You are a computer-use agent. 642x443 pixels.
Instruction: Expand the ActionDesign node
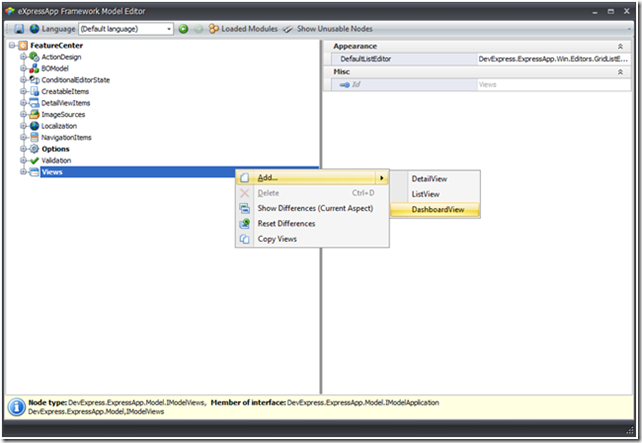(23, 57)
